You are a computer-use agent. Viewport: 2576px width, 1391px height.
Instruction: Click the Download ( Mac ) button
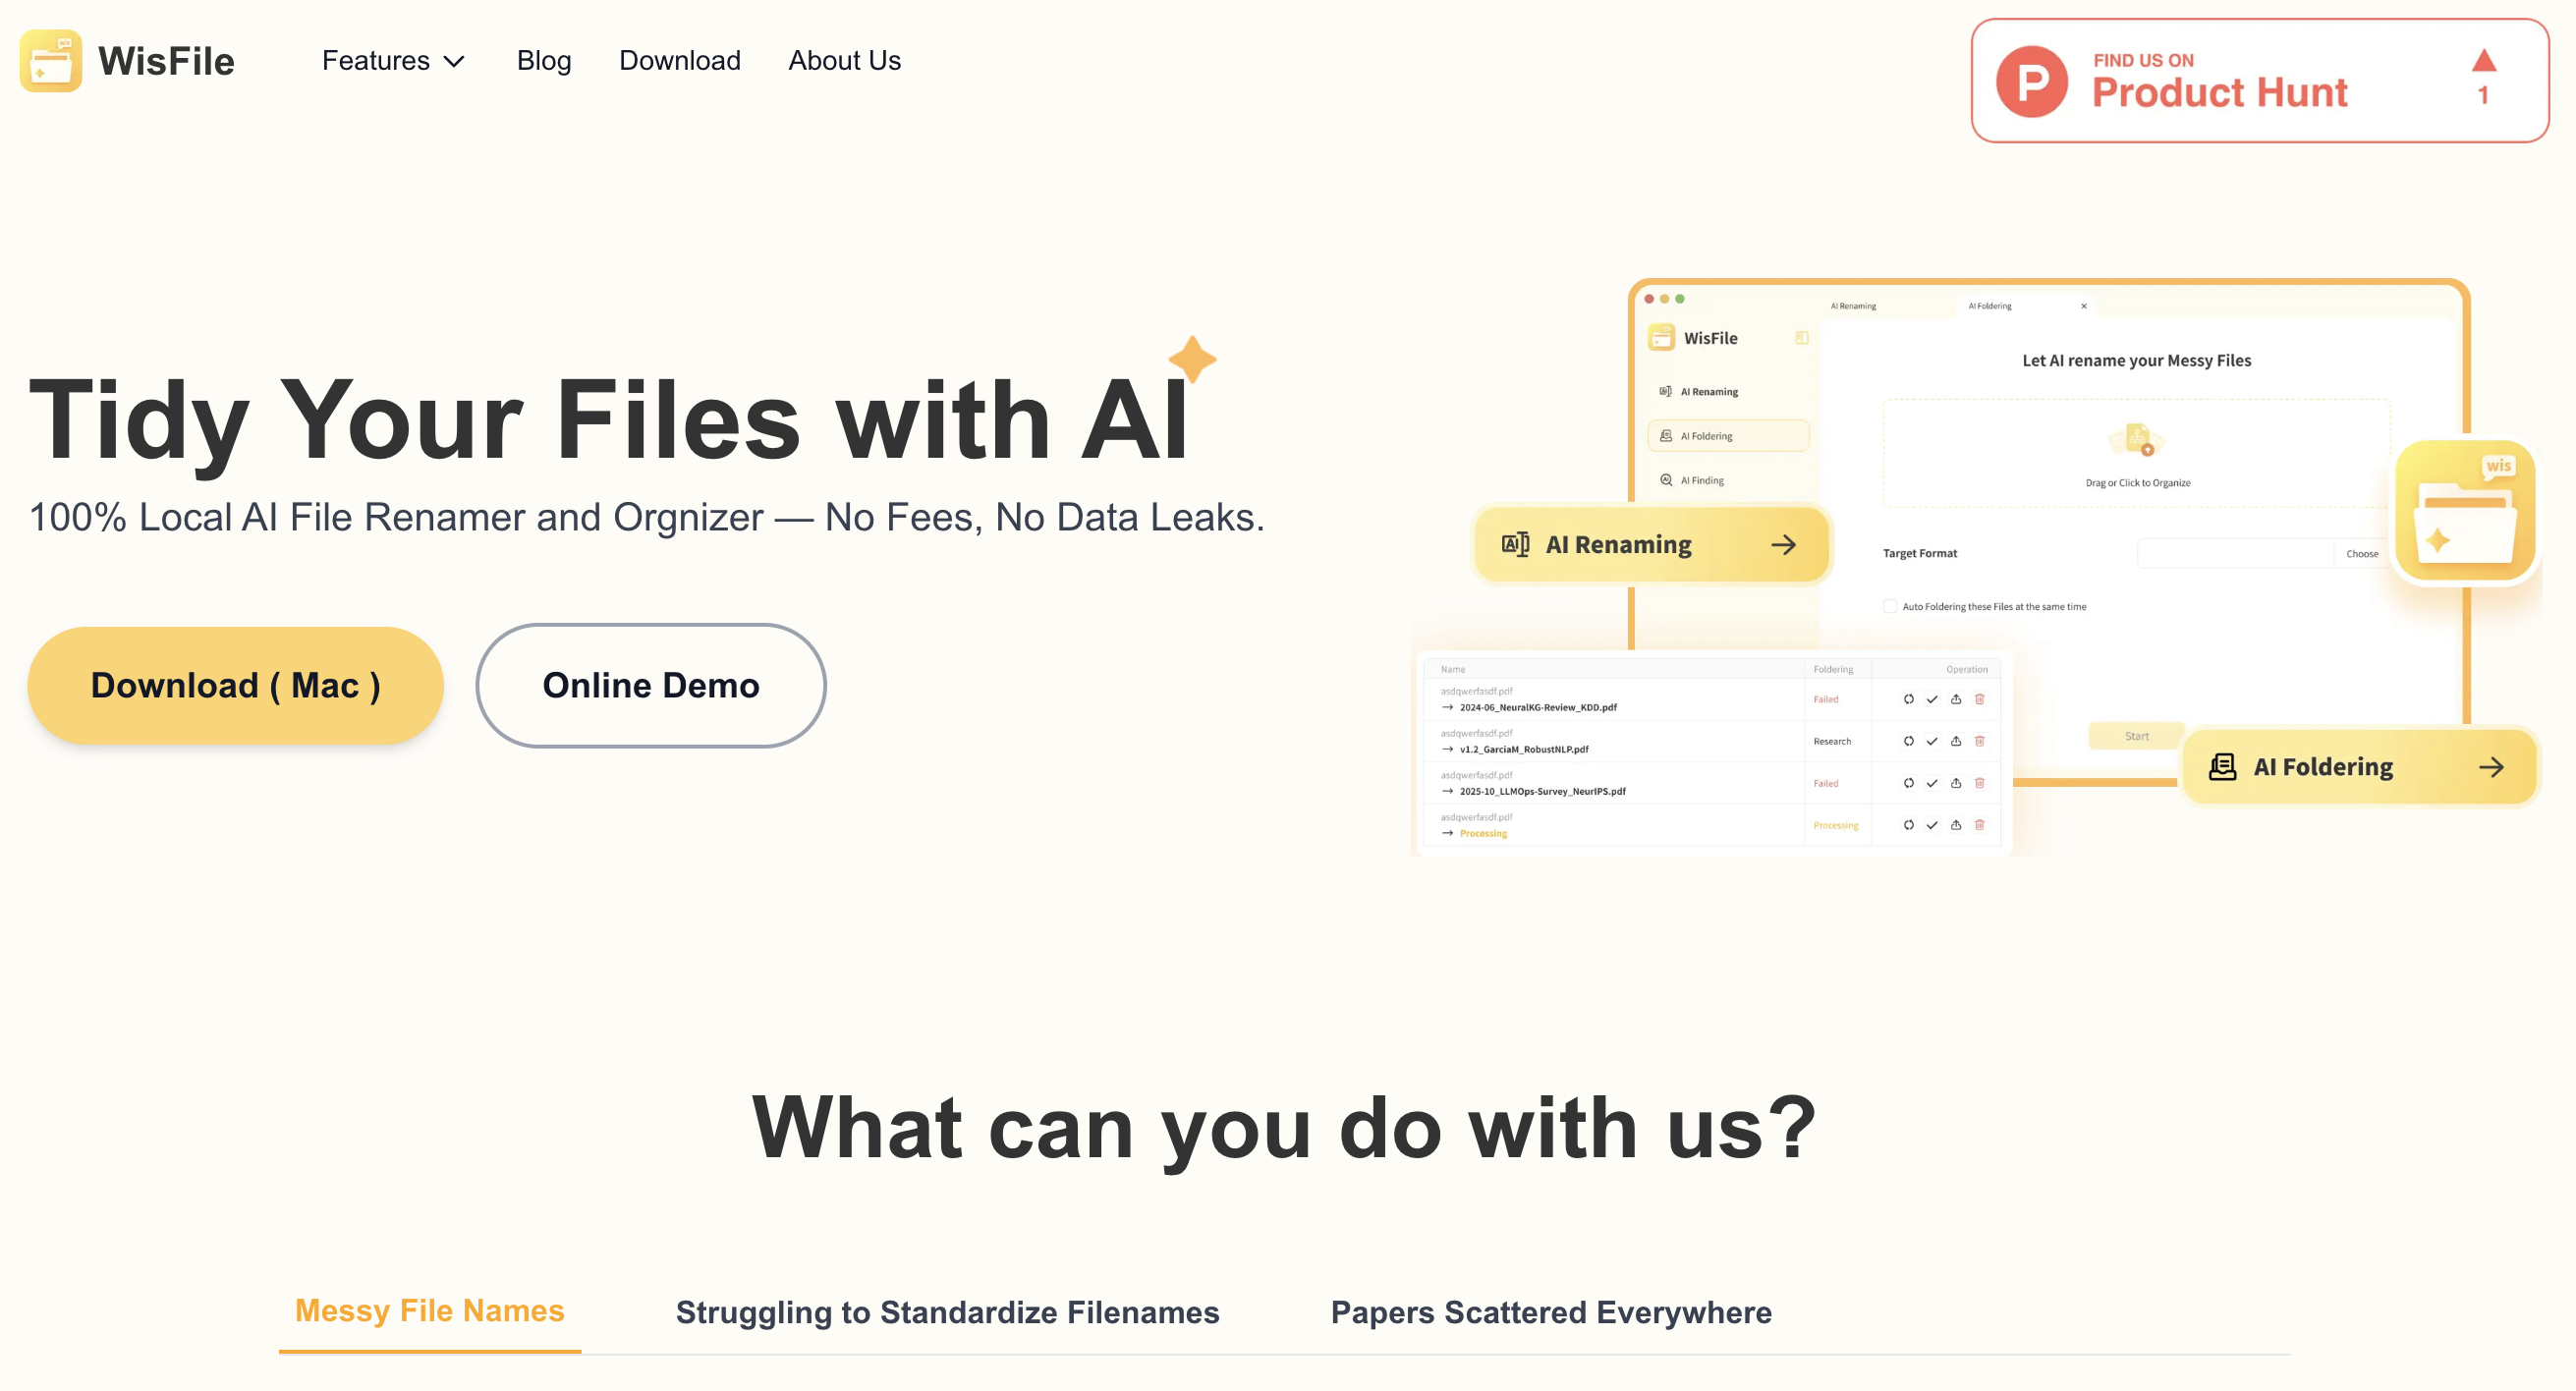[235, 685]
